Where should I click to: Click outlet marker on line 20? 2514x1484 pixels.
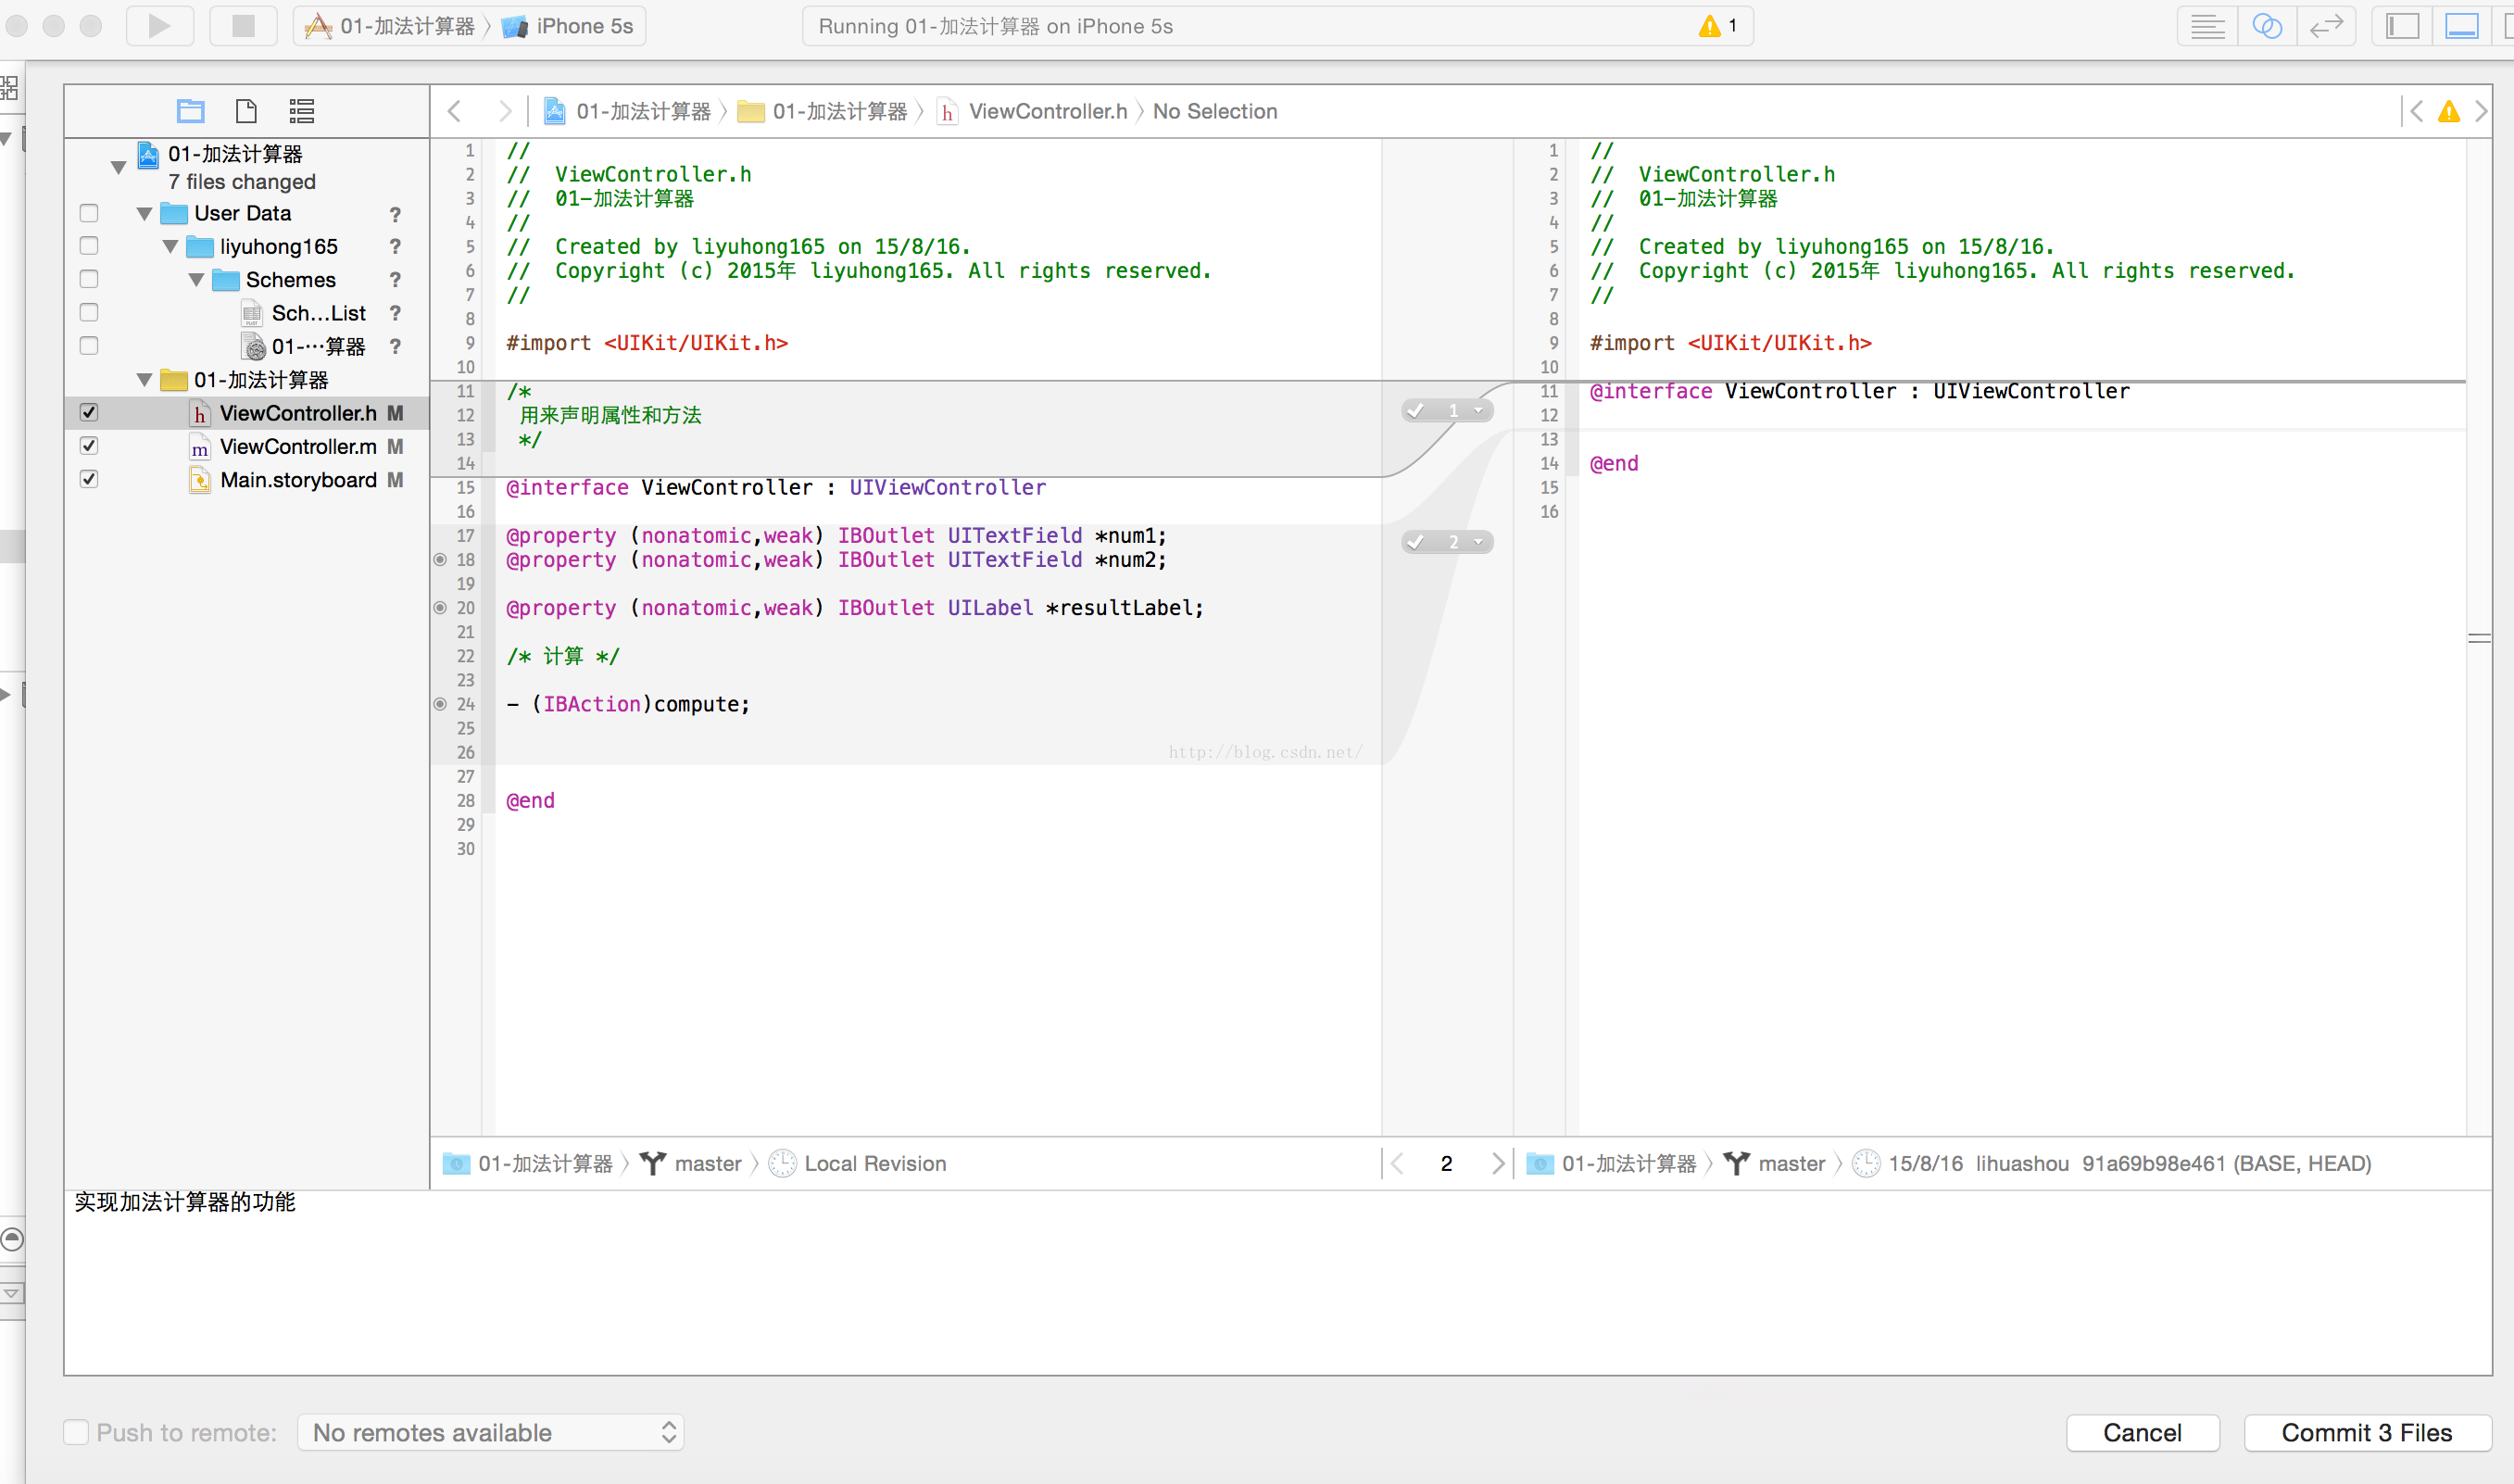point(440,608)
